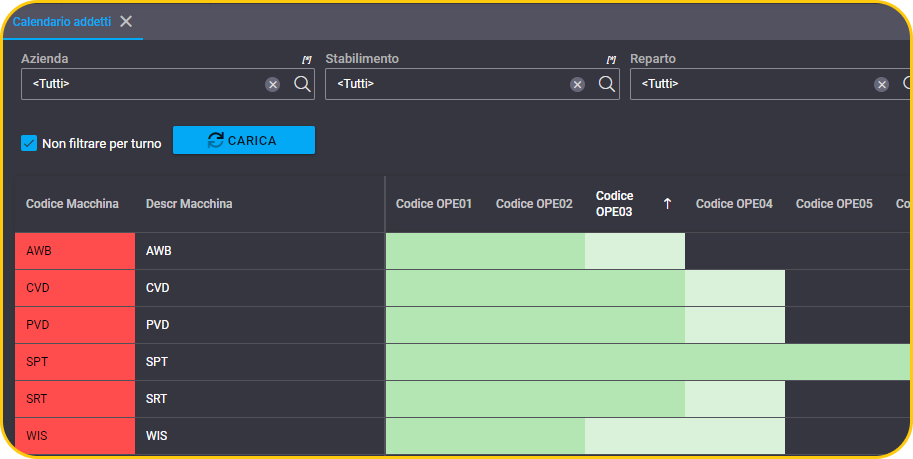Sort by Descr Macchina column
913x459 pixels.
pos(189,204)
